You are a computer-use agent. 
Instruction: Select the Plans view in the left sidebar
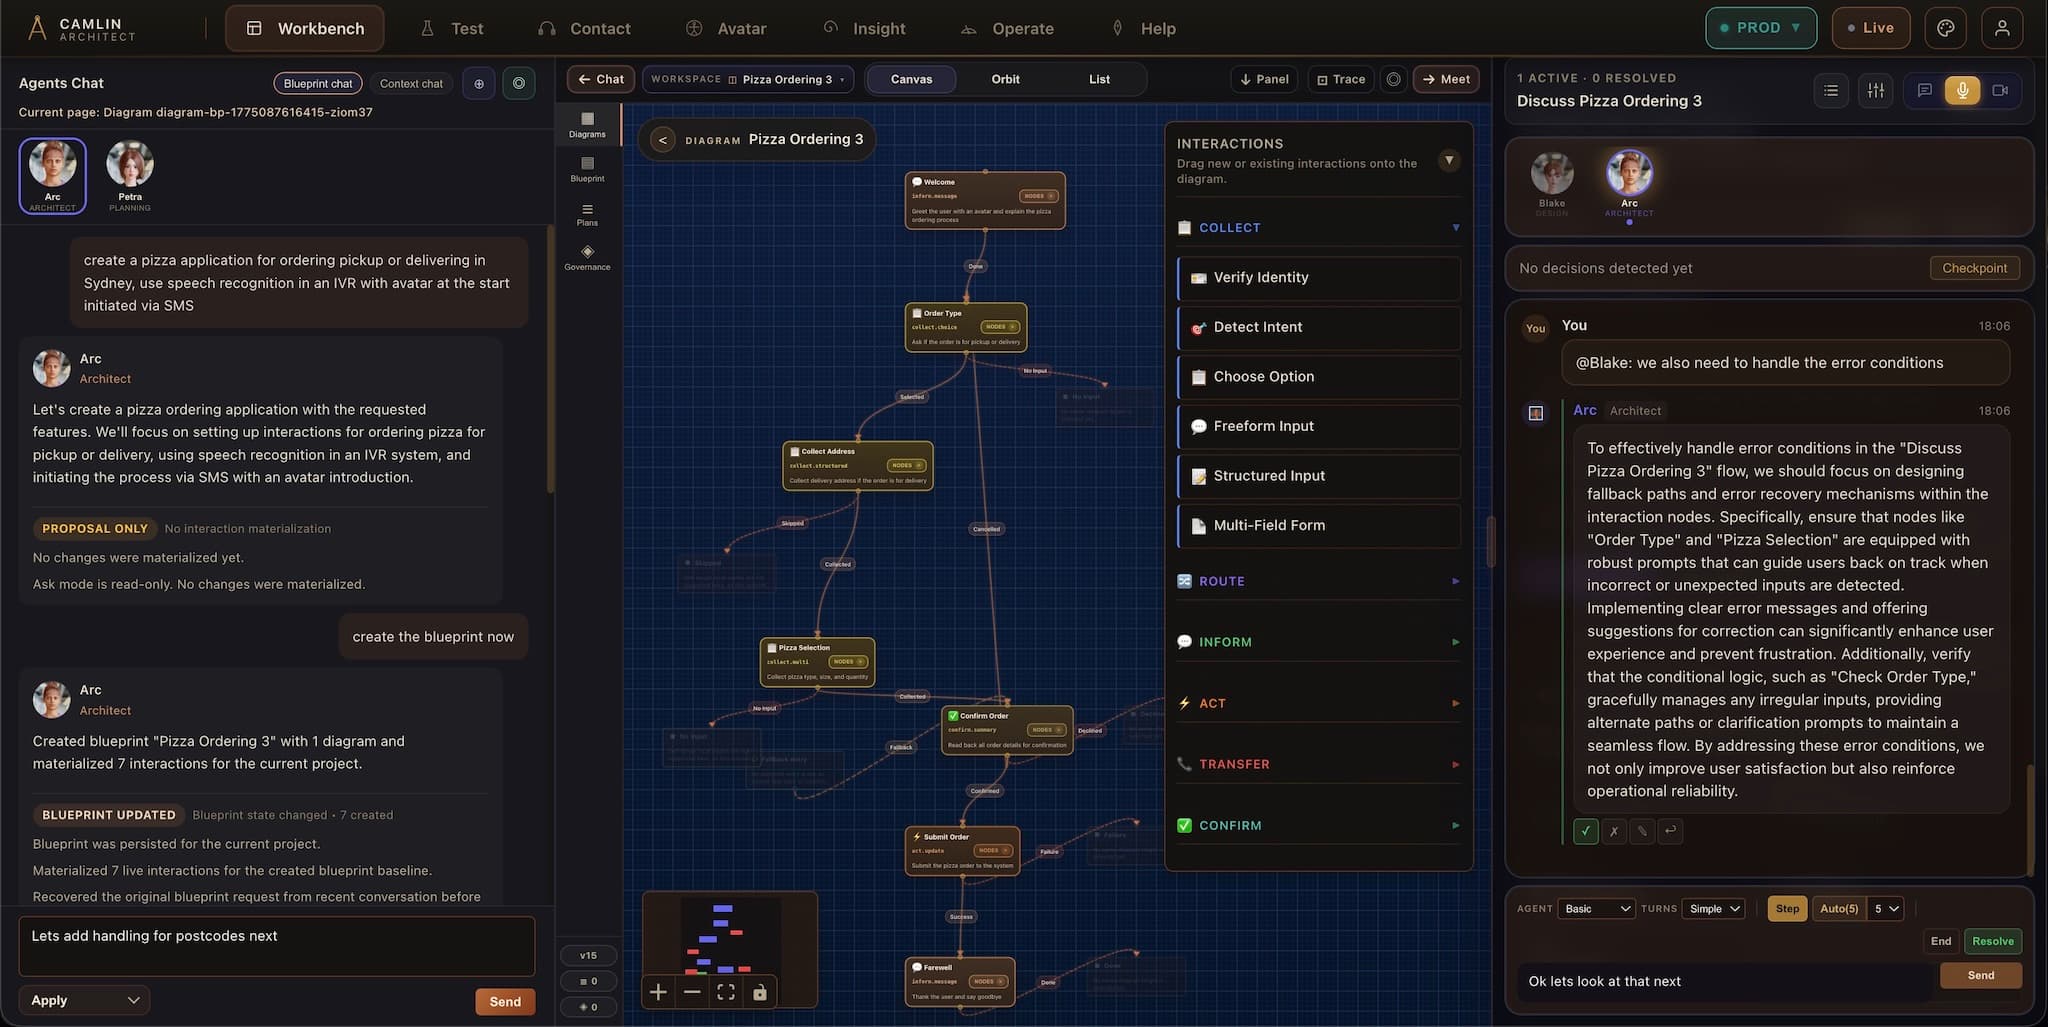click(x=588, y=214)
